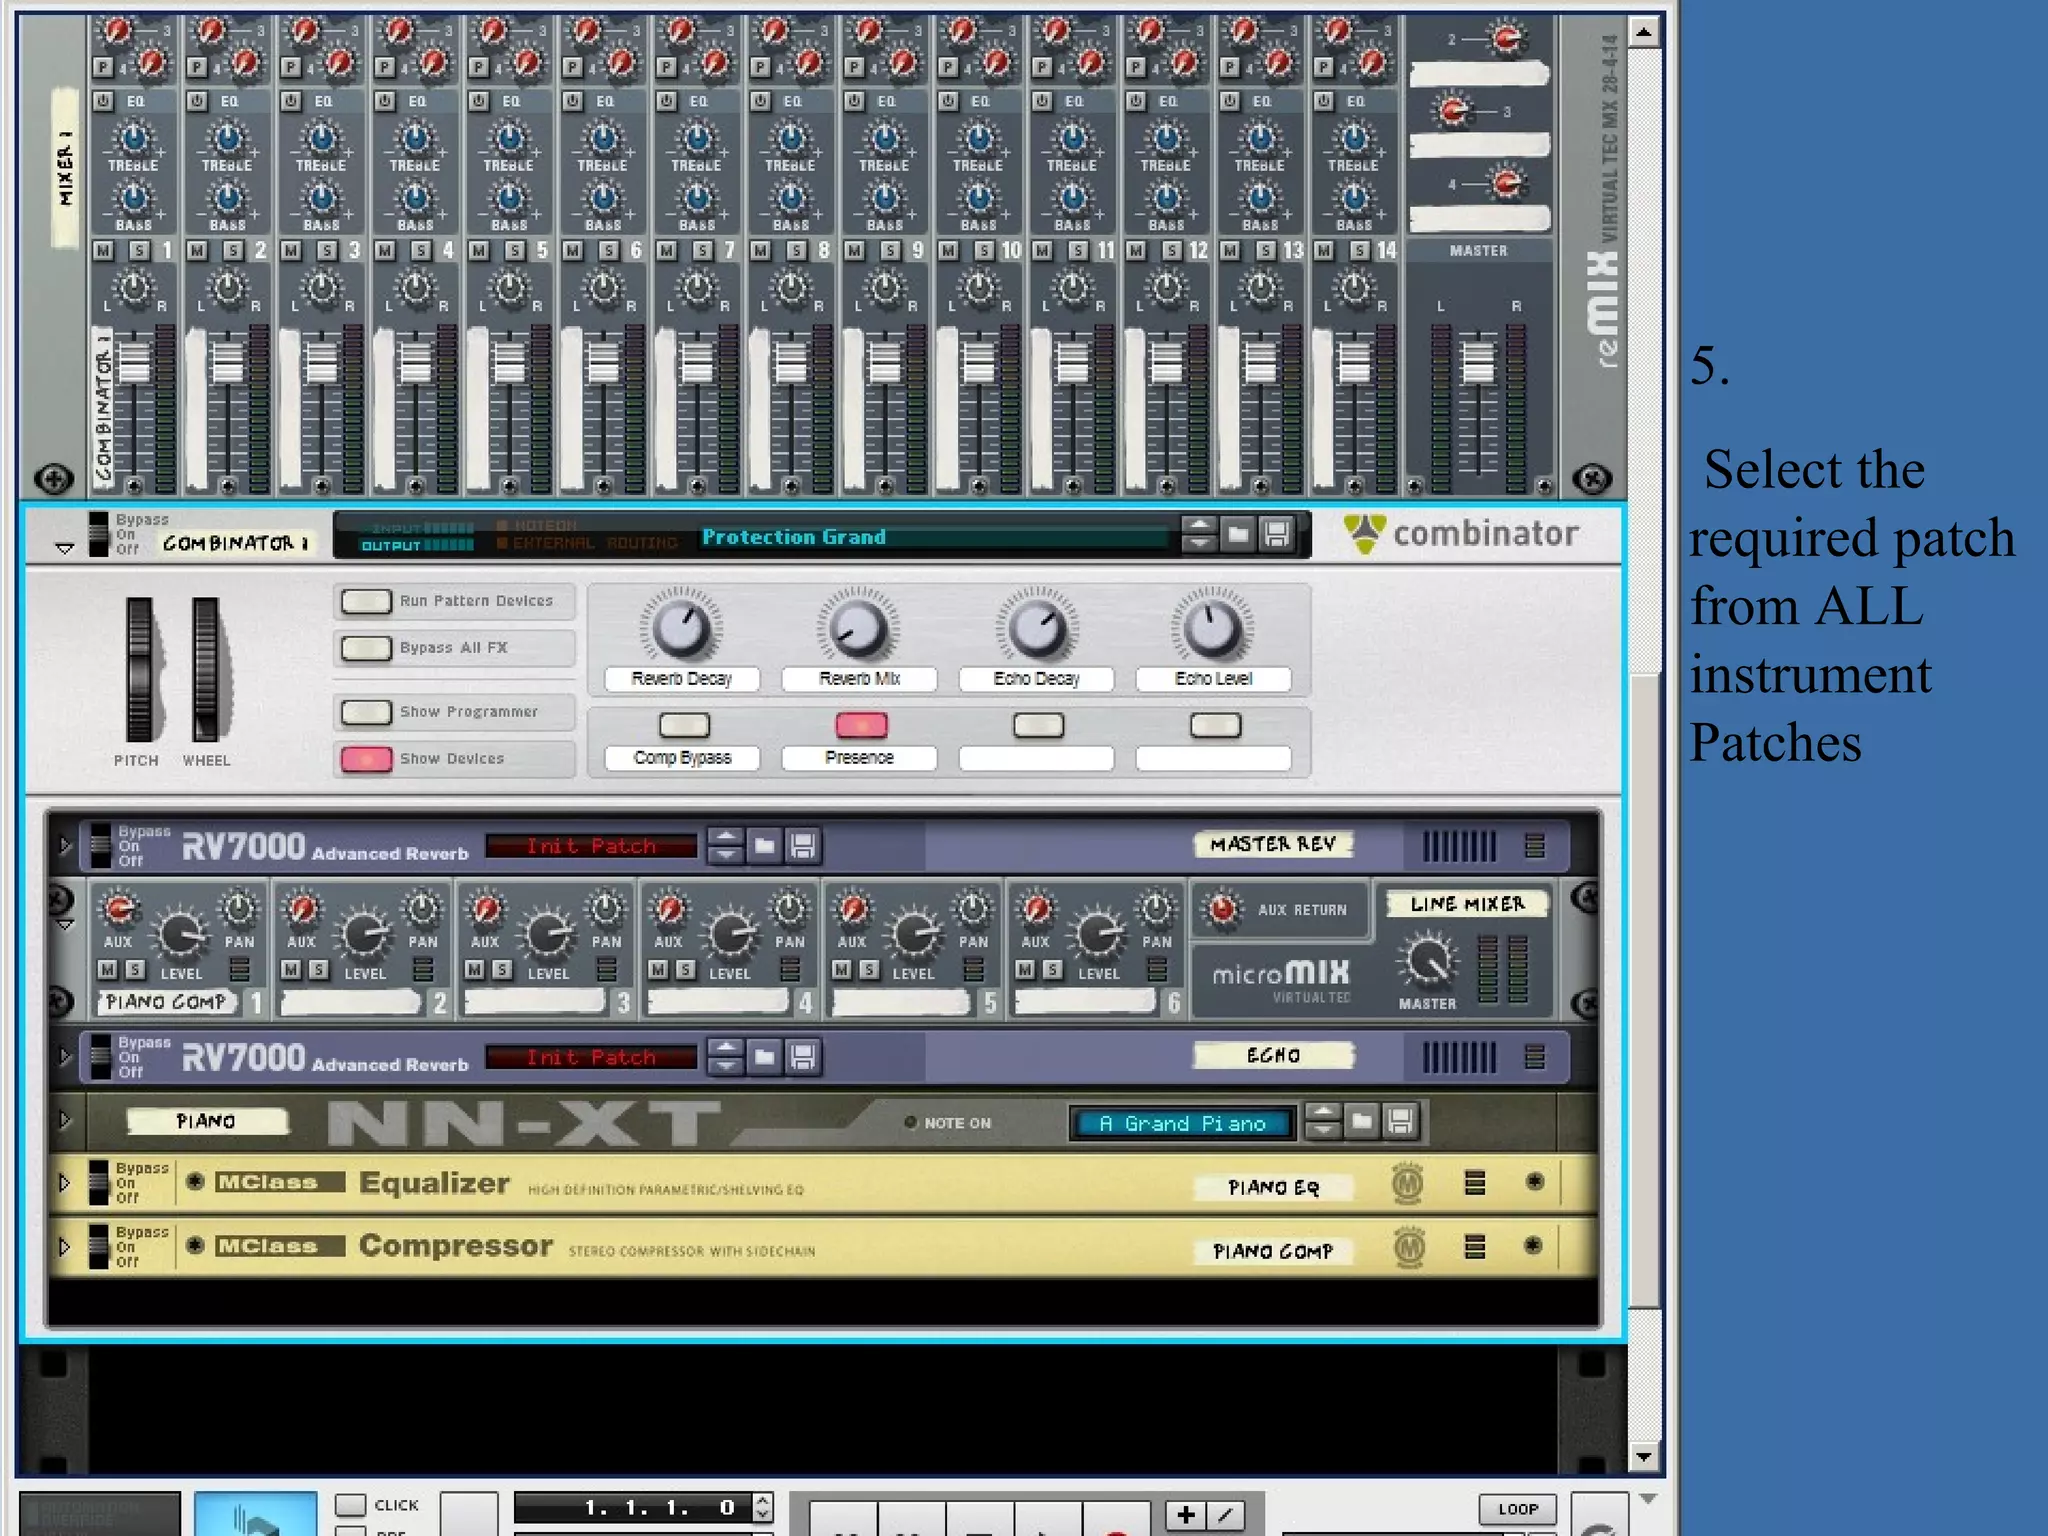Click the Line Mixer channel 1 LEVEL knob
Image resolution: width=2048 pixels, height=1536 pixels.
[181, 933]
